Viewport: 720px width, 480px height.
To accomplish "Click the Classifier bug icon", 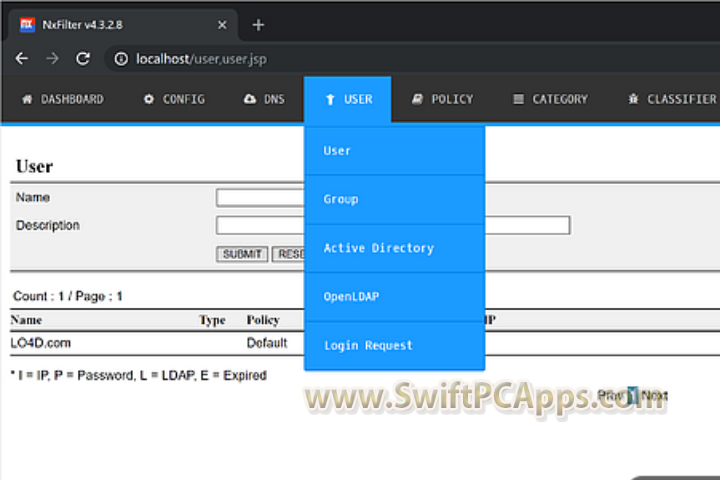I will click(x=634, y=99).
